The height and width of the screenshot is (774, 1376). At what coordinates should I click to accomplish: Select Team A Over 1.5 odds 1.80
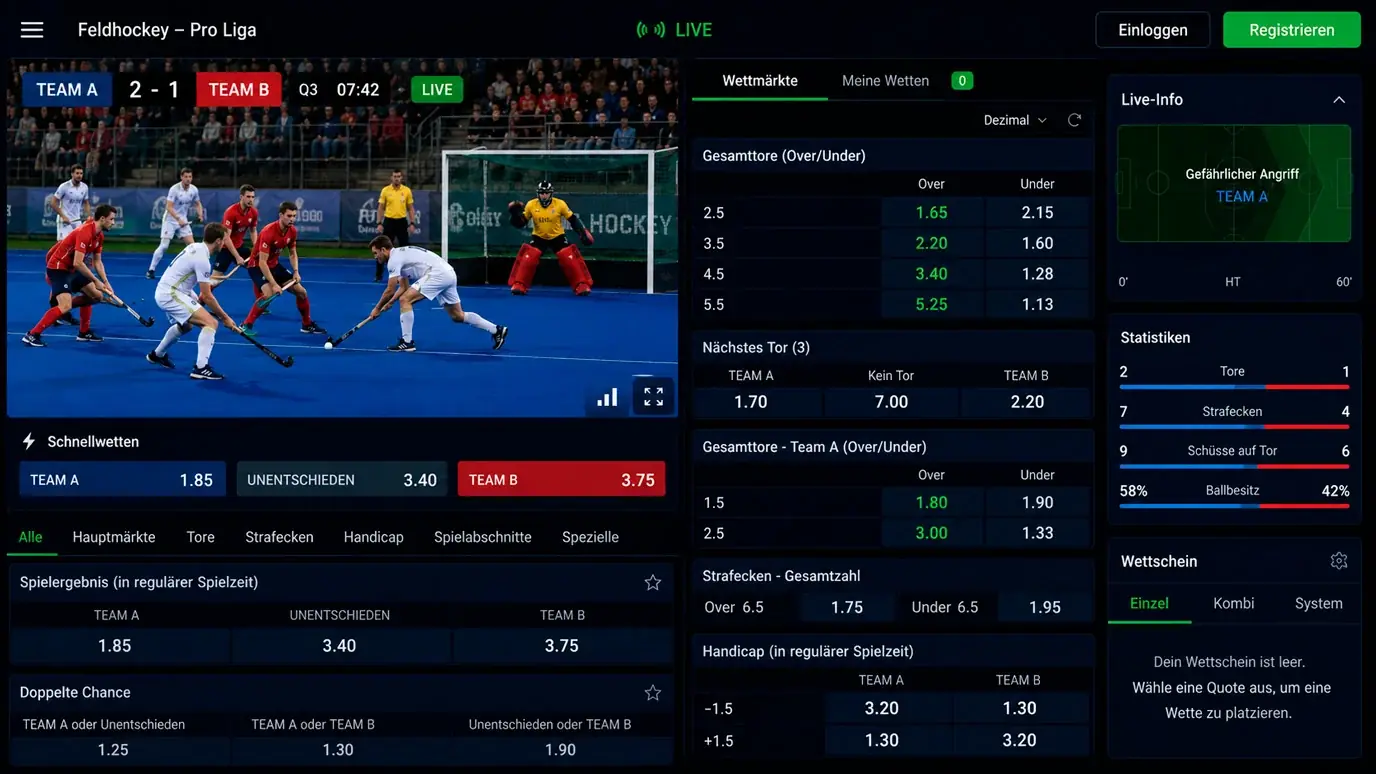pos(932,503)
